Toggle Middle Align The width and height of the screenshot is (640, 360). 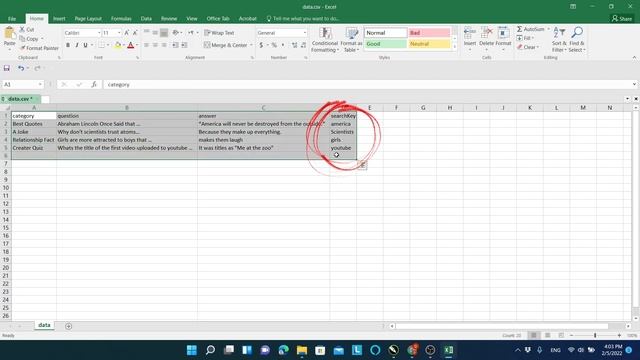pyautogui.click(x=155, y=33)
